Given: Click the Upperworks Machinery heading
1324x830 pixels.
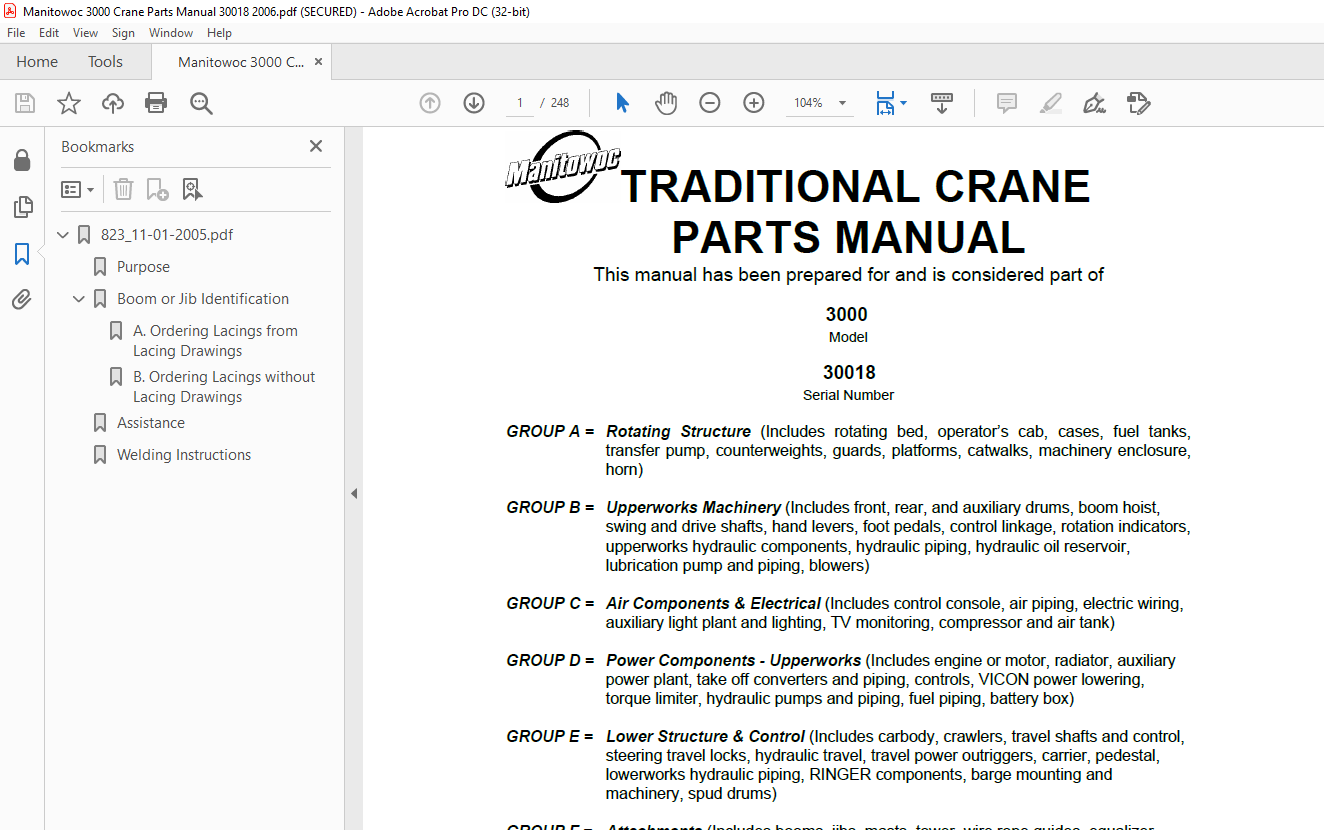Looking at the screenshot, I should point(693,508).
